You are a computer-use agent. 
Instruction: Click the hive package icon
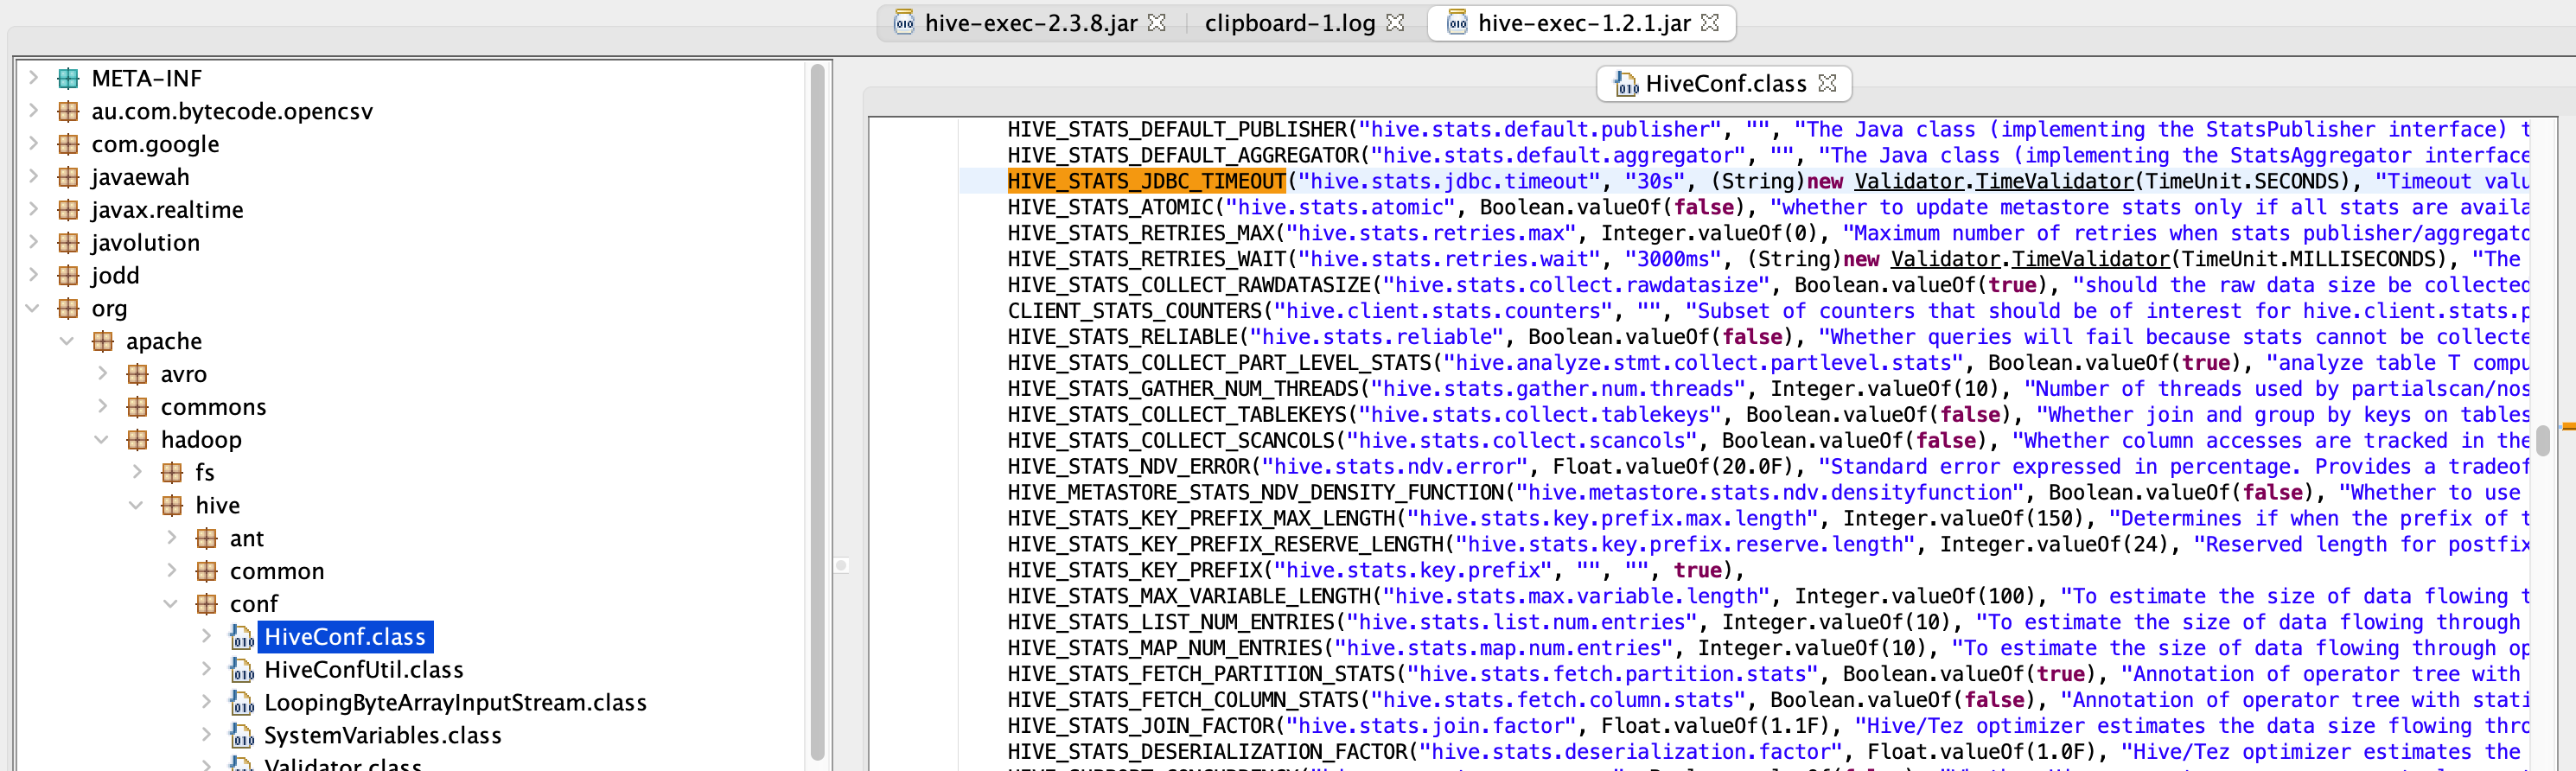172,505
